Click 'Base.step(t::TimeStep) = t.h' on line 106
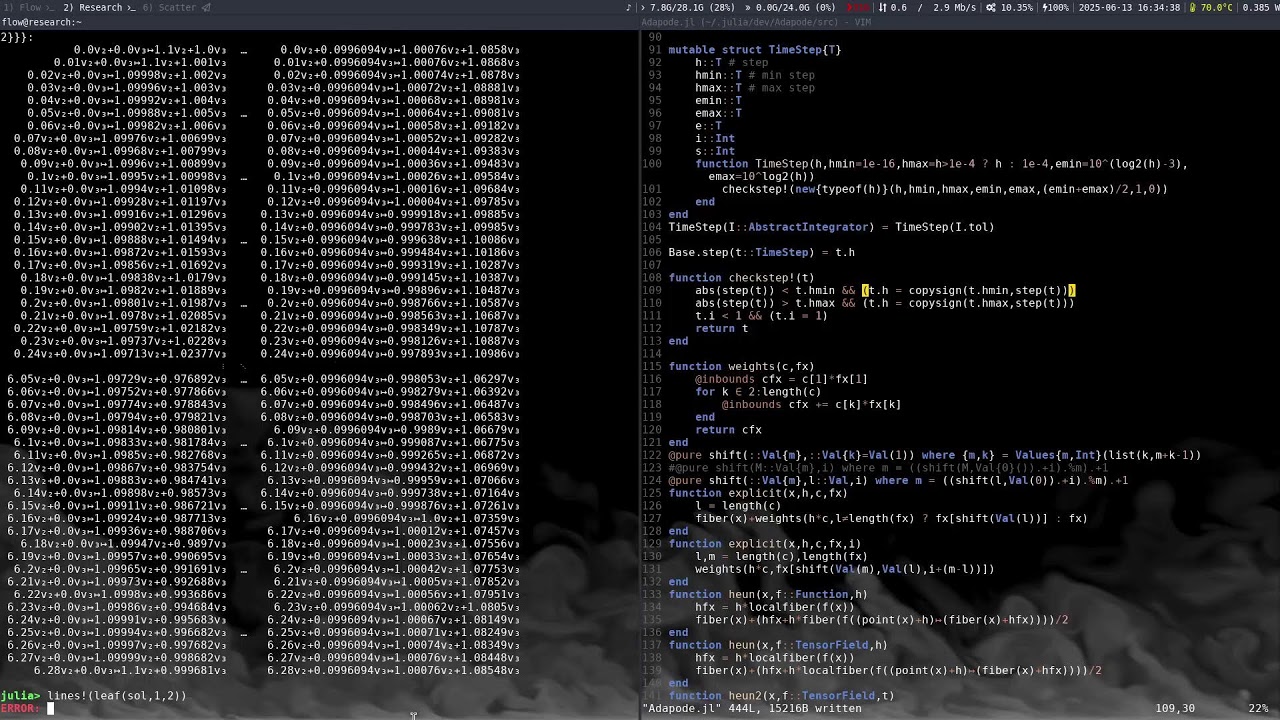The image size is (1280, 720). tap(761, 252)
